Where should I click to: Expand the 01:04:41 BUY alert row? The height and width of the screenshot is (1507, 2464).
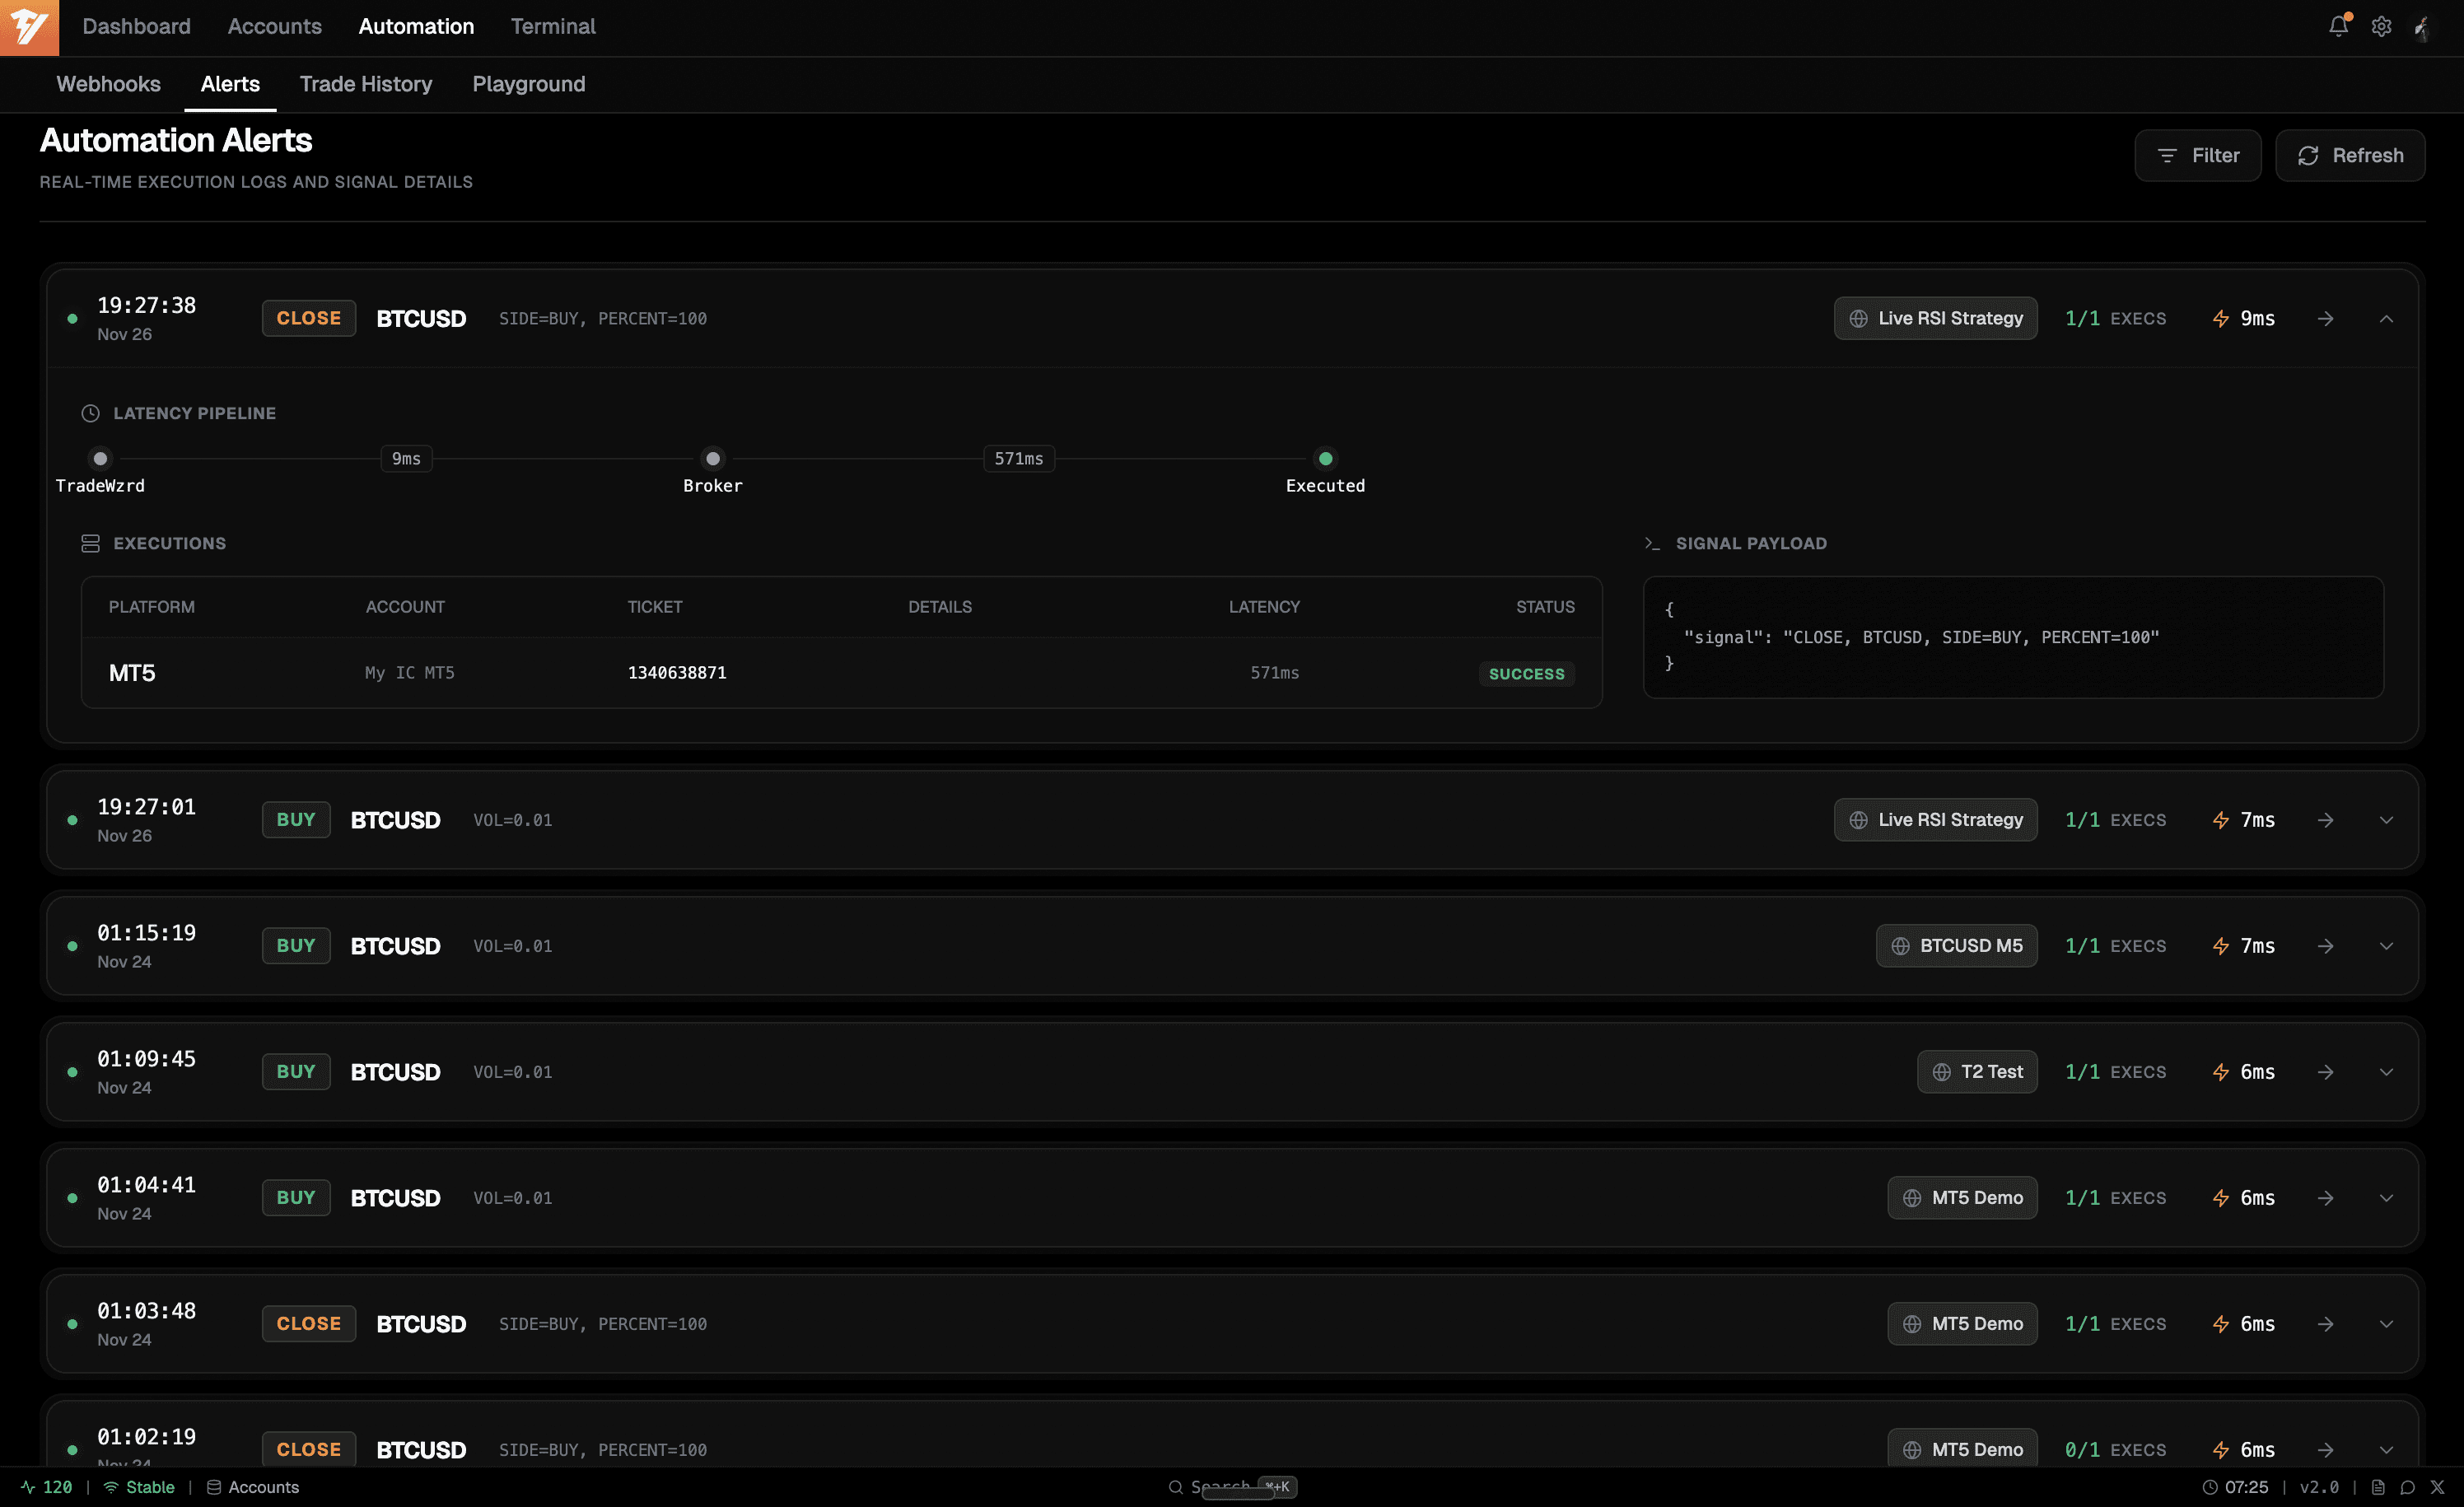pos(2386,1198)
